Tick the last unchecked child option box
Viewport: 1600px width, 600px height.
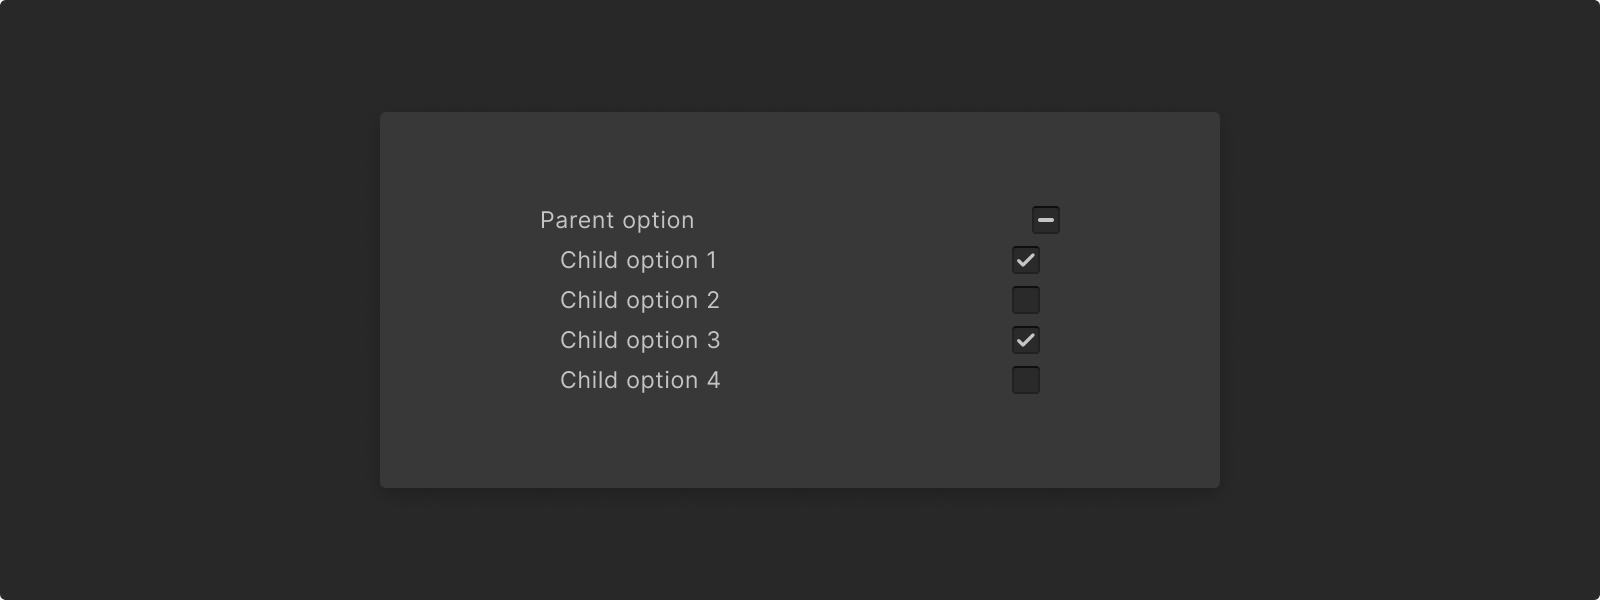1026,380
